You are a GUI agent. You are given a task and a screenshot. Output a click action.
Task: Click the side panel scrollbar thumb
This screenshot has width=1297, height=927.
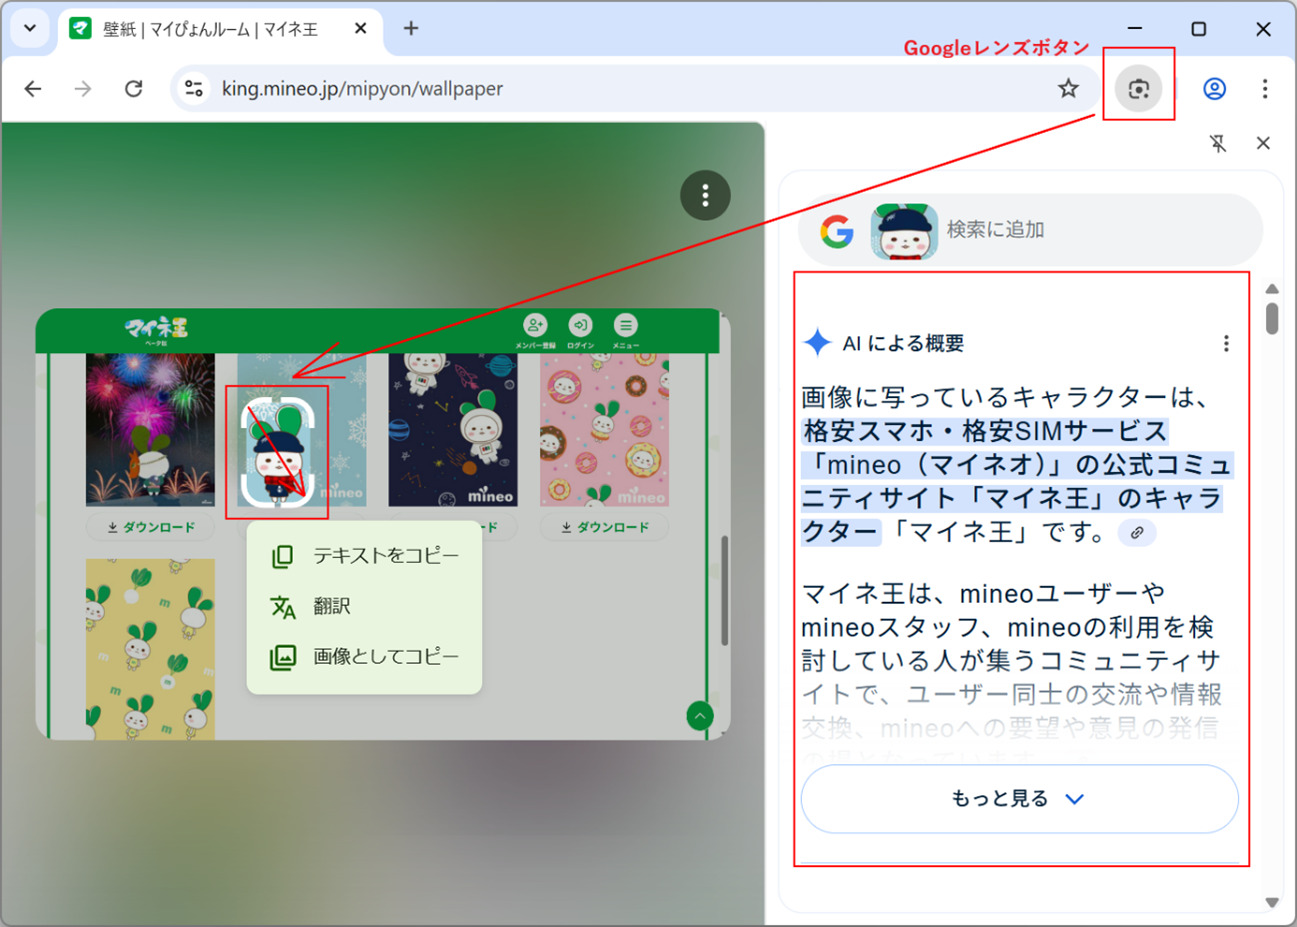tap(1272, 319)
